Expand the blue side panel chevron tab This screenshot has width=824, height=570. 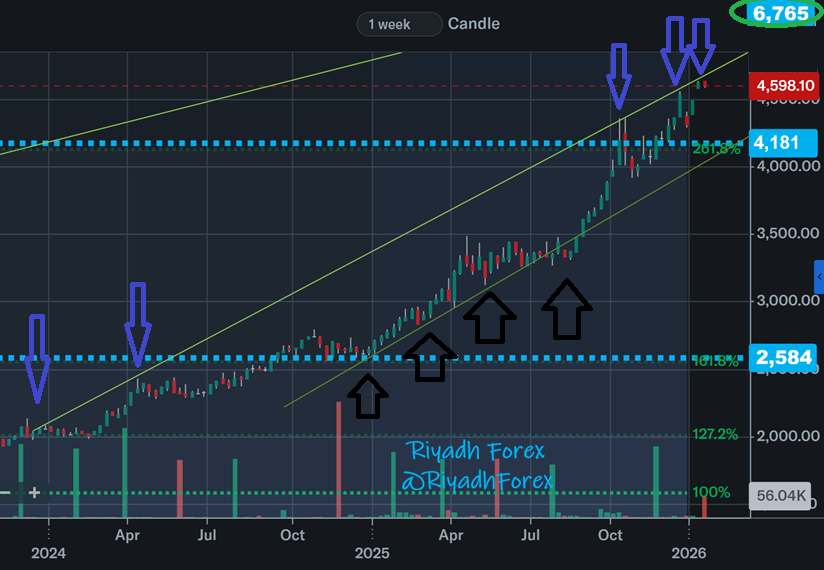tap(819, 277)
